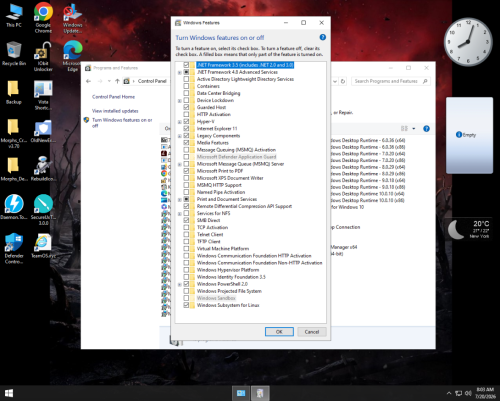
Task: Open the network icon in system tray
Action: click(x=459, y=393)
